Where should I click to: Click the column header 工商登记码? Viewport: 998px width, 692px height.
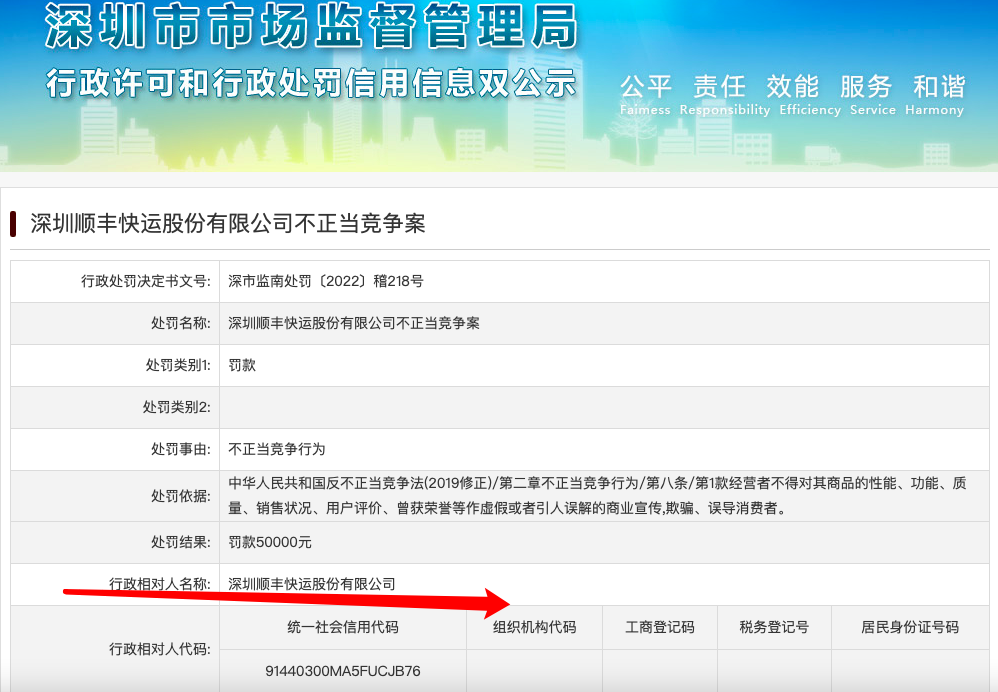tap(660, 627)
